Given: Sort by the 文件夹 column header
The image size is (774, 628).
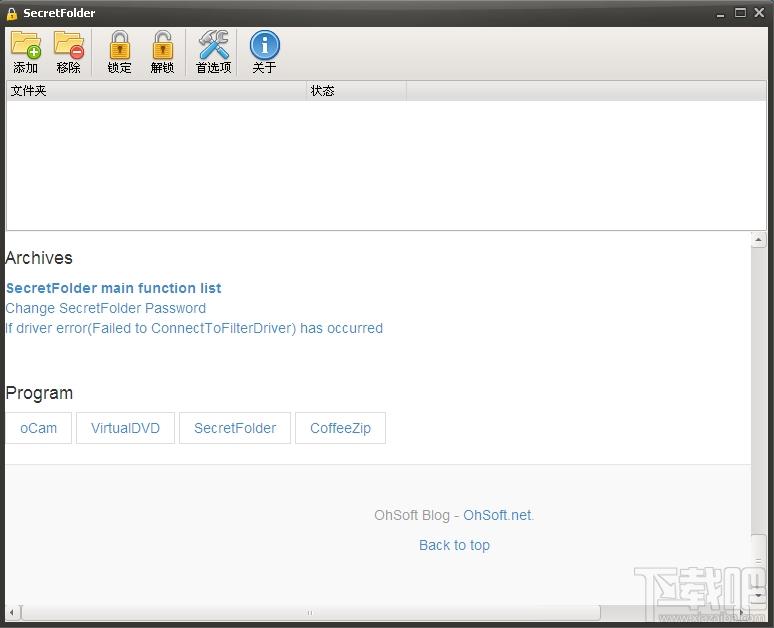Looking at the screenshot, I should coord(156,91).
